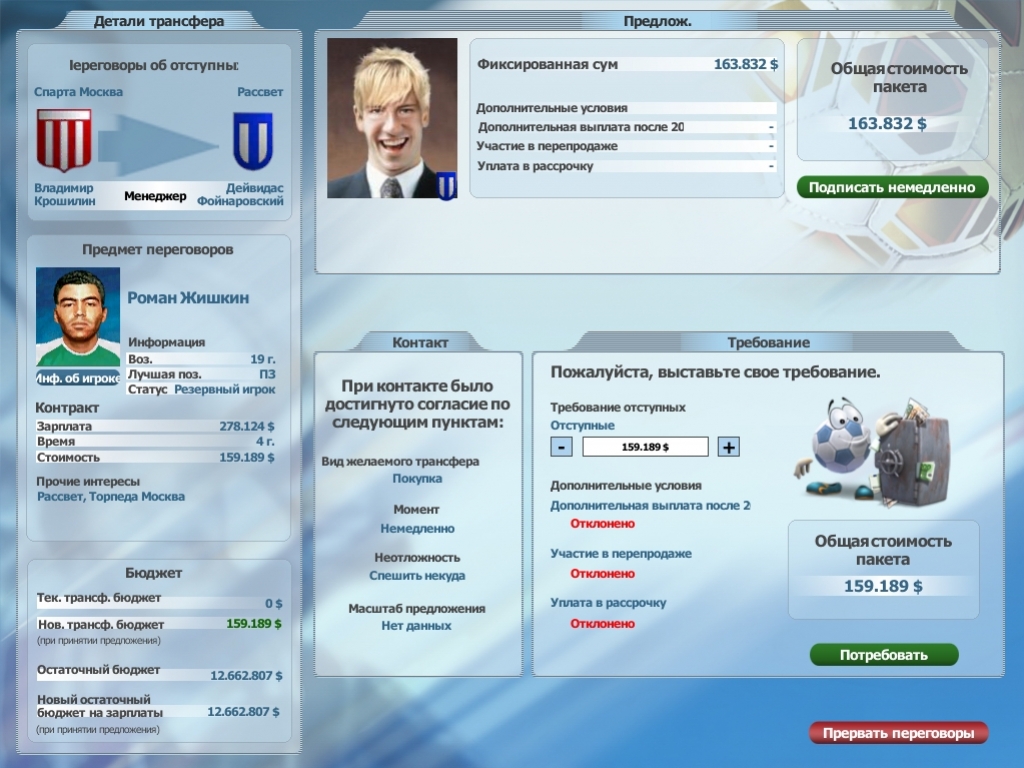Click Владимир Крошилин manager name
1024x768 pixels.
pos(64,195)
